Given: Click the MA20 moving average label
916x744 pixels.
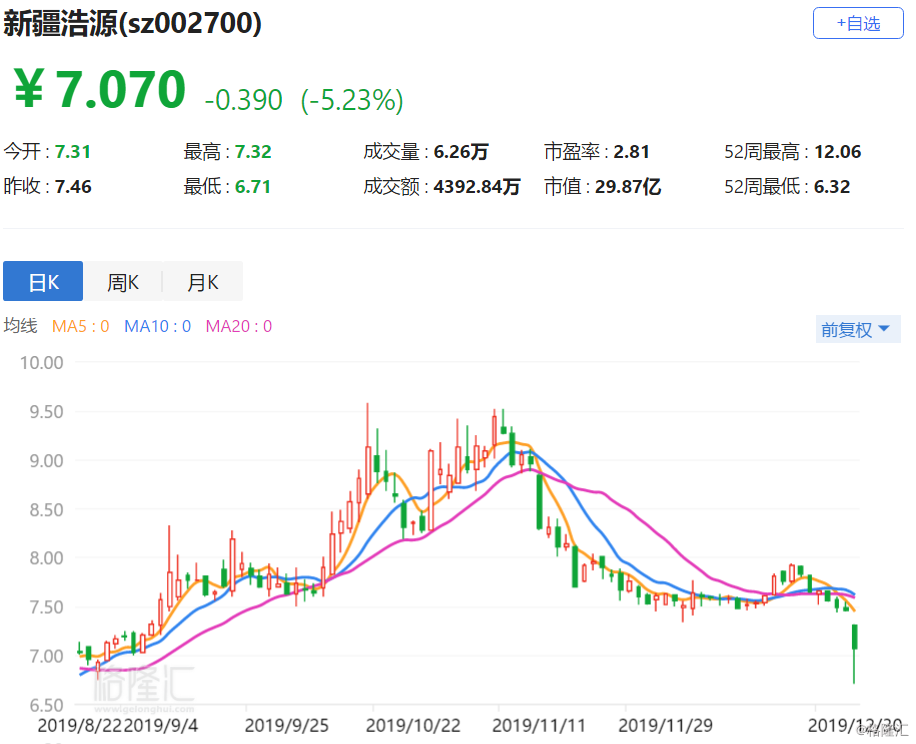Looking at the screenshot, I should tap(239, 326).
